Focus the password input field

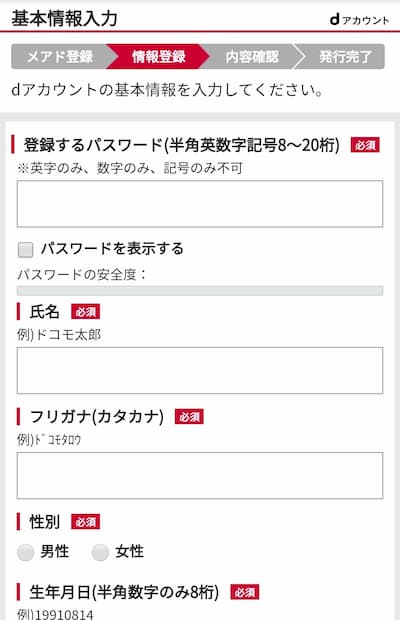pos(200,204)
